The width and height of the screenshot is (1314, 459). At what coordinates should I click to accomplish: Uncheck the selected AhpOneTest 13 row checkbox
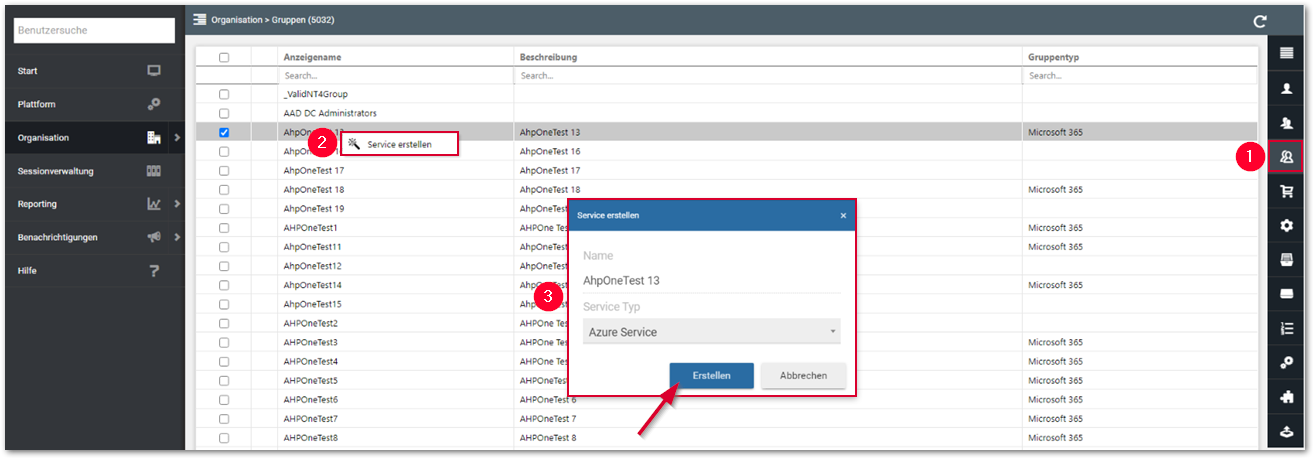pyautogui.click(x=224, y=132)
